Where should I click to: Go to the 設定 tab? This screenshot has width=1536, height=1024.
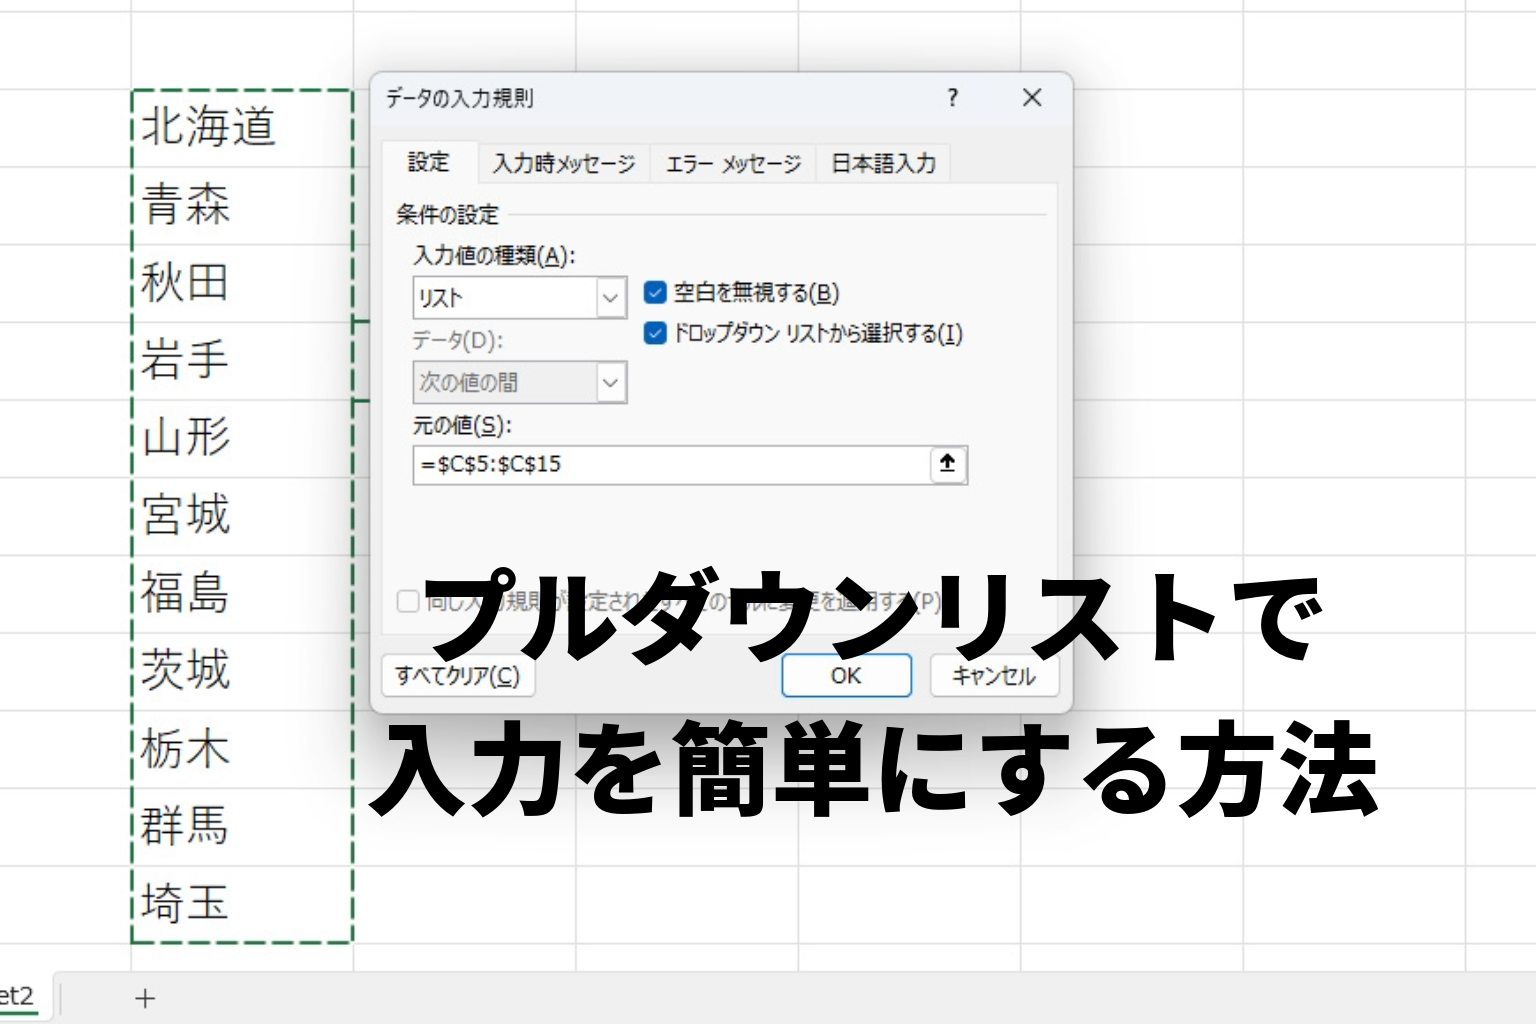(429, 162)
